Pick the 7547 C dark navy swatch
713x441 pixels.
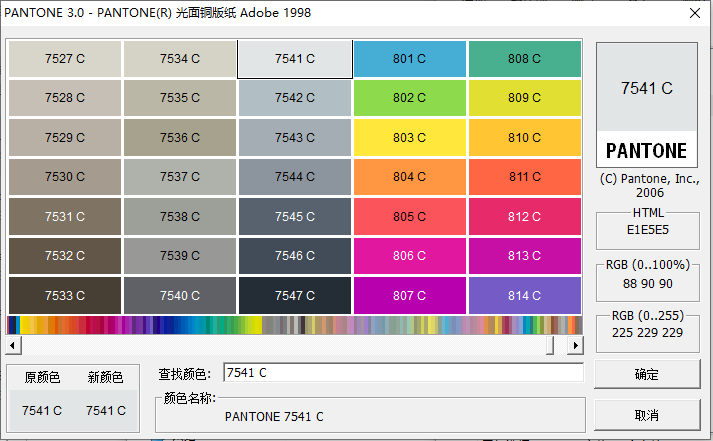point(295,296)
